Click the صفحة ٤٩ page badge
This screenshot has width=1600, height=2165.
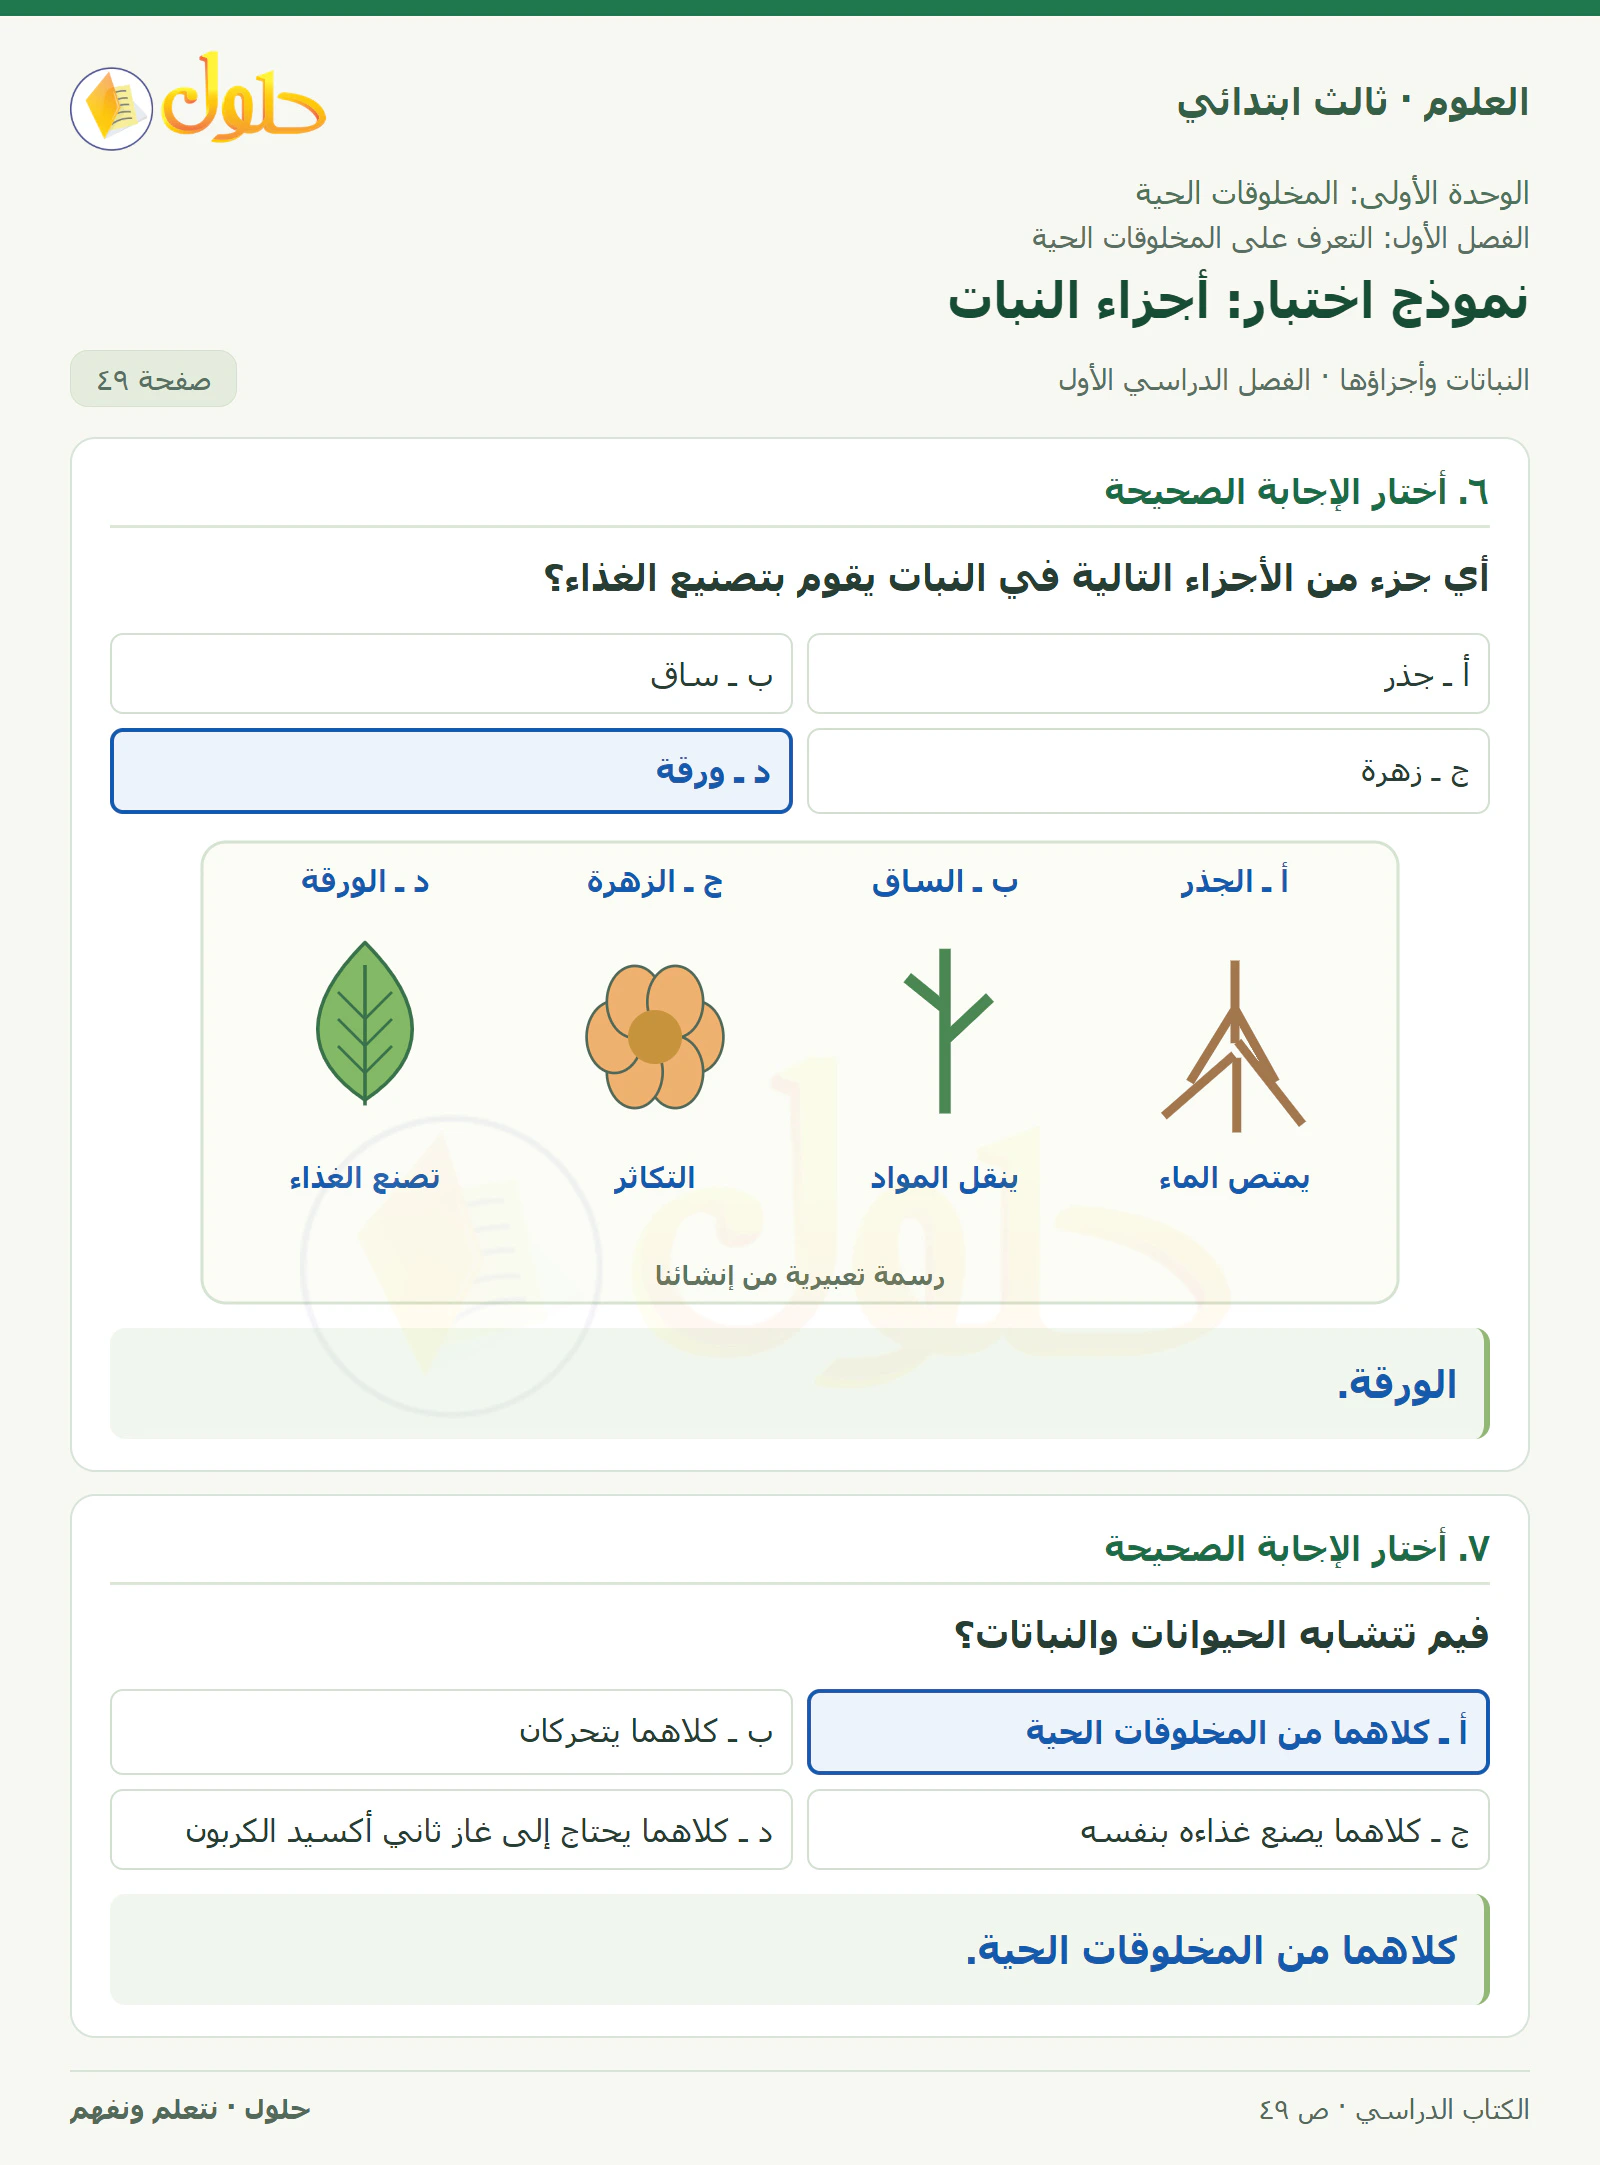(153, 379)
